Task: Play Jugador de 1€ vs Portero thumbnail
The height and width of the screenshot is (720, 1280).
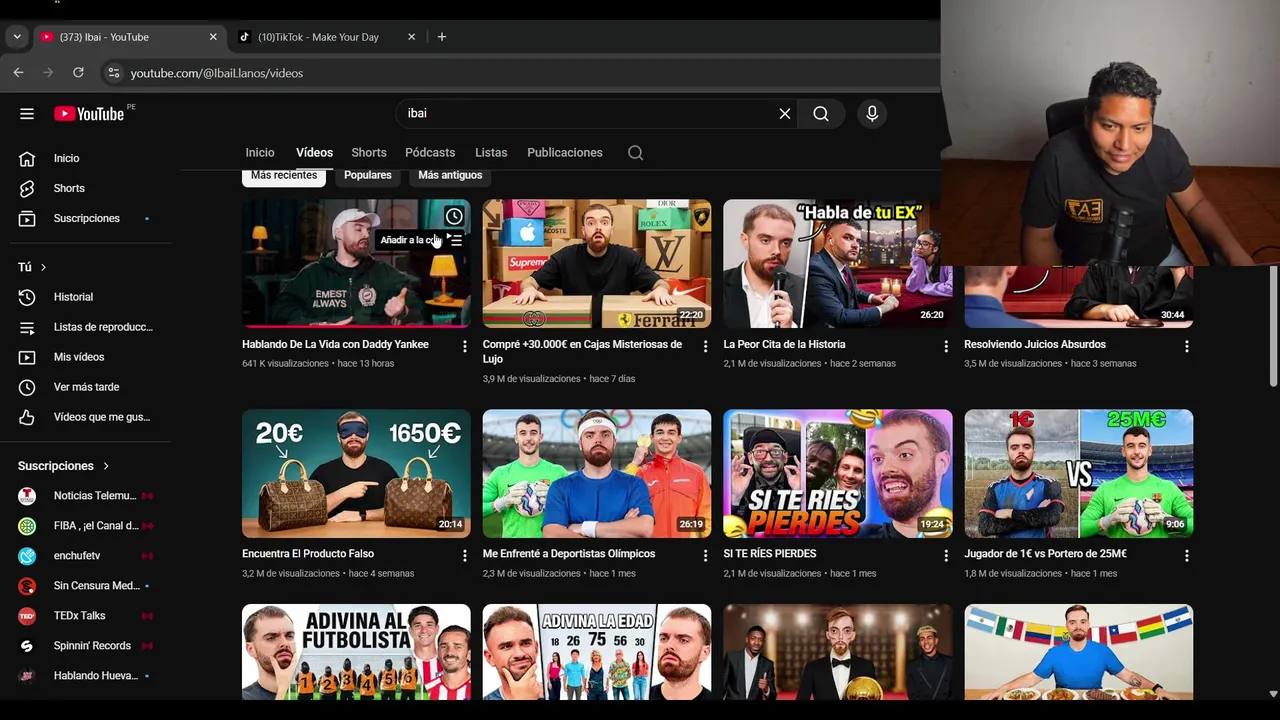Action: click(1079, 473)
